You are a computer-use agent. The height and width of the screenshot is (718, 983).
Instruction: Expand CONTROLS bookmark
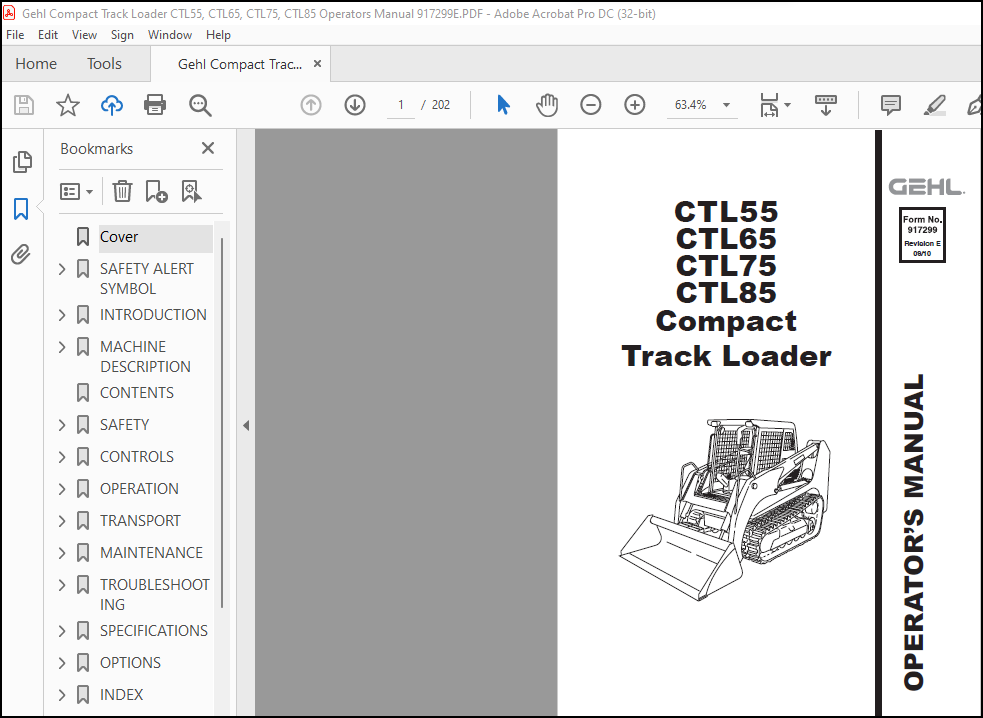[x=62, y=457]
